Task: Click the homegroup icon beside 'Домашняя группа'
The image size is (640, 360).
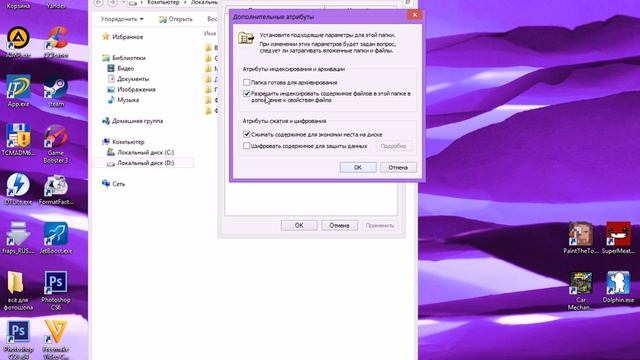Action: 106,120
